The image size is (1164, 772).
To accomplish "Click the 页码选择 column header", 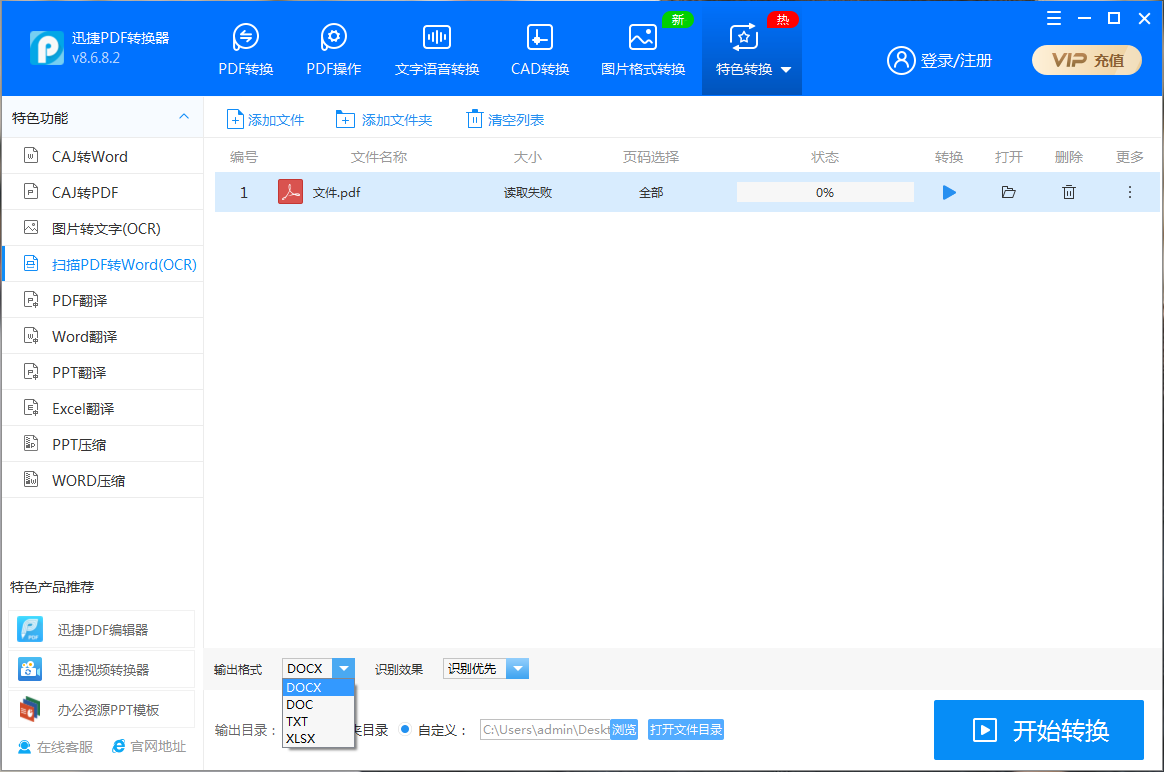I will tap(651, 157).
